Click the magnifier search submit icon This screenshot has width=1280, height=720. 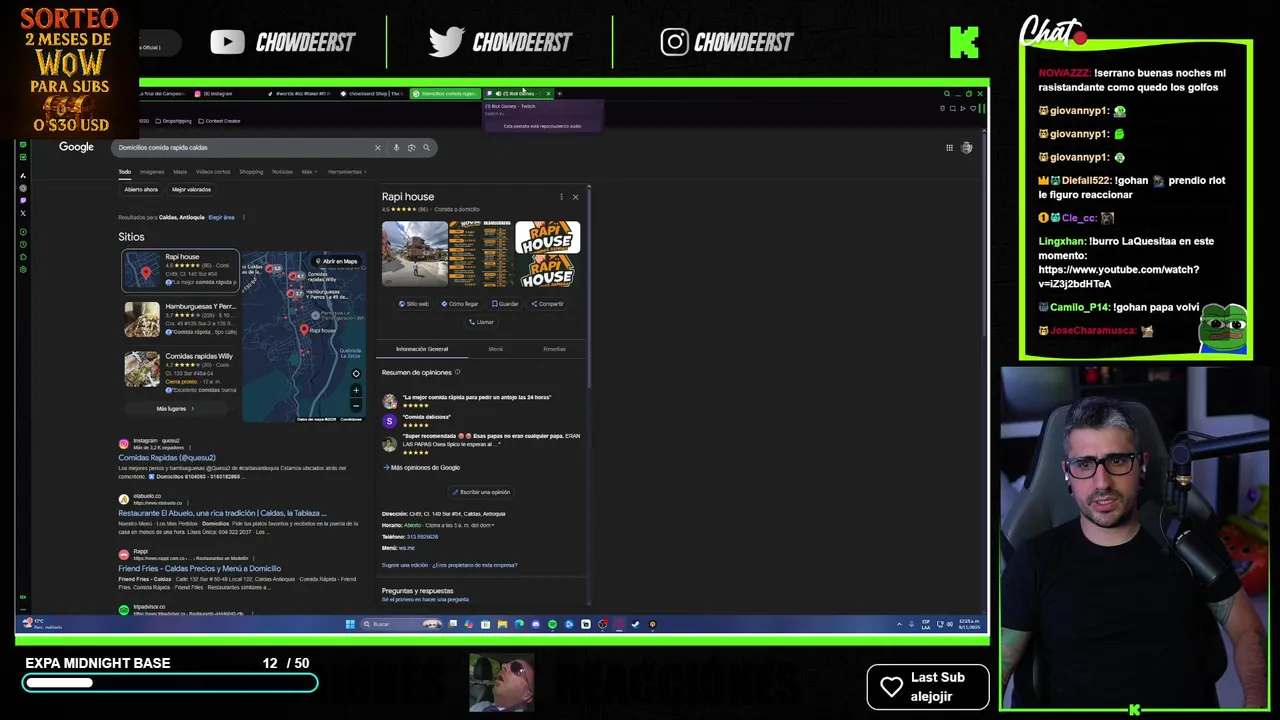pyautogui.click(x=426, y=148)
